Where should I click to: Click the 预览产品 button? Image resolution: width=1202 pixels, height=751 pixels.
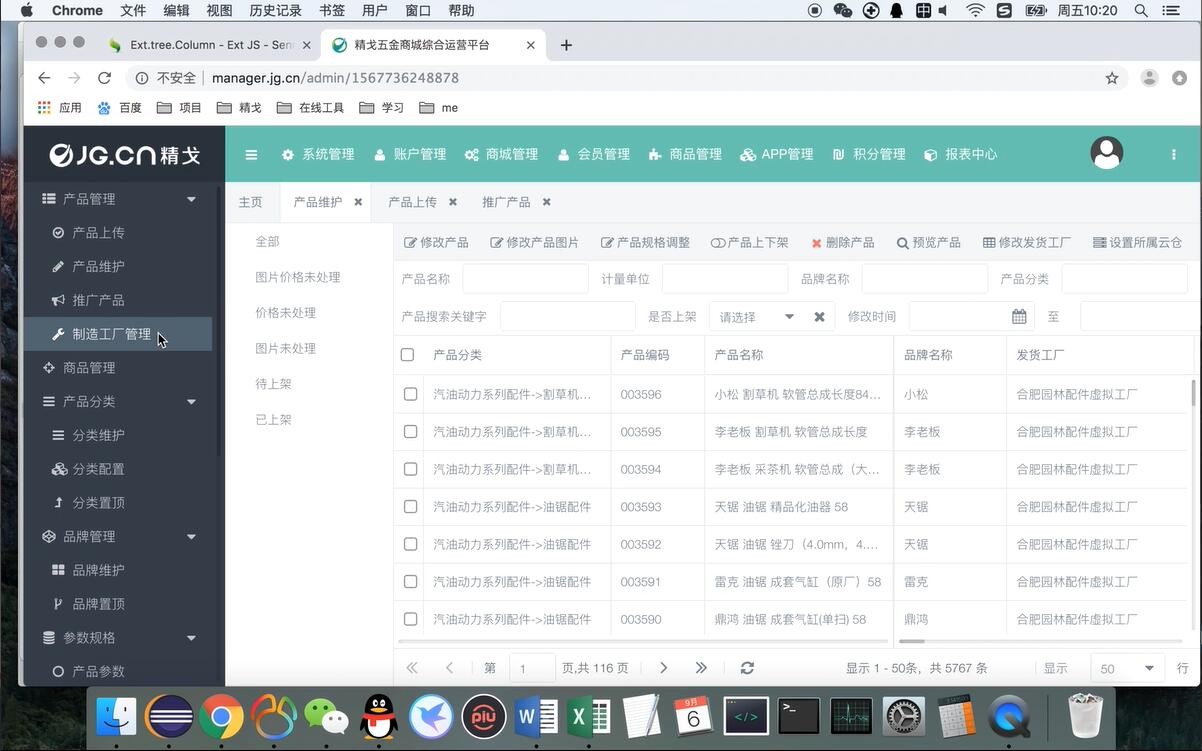928,243
